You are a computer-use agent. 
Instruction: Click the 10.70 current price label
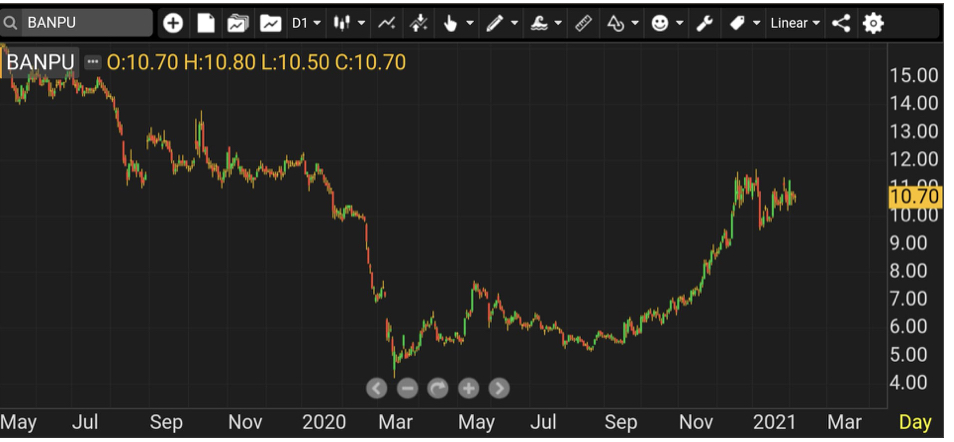coord(915,197)
